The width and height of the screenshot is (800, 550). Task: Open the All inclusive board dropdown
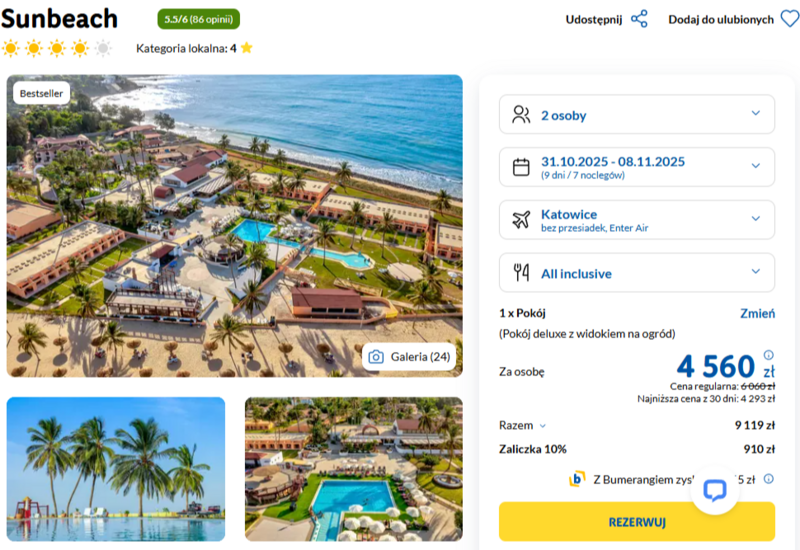tap(637, 272)
